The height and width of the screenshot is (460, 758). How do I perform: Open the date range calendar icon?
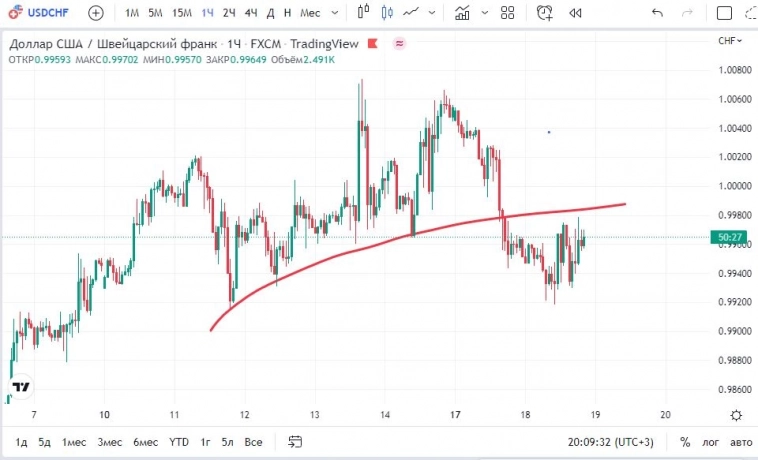[295, 441]
